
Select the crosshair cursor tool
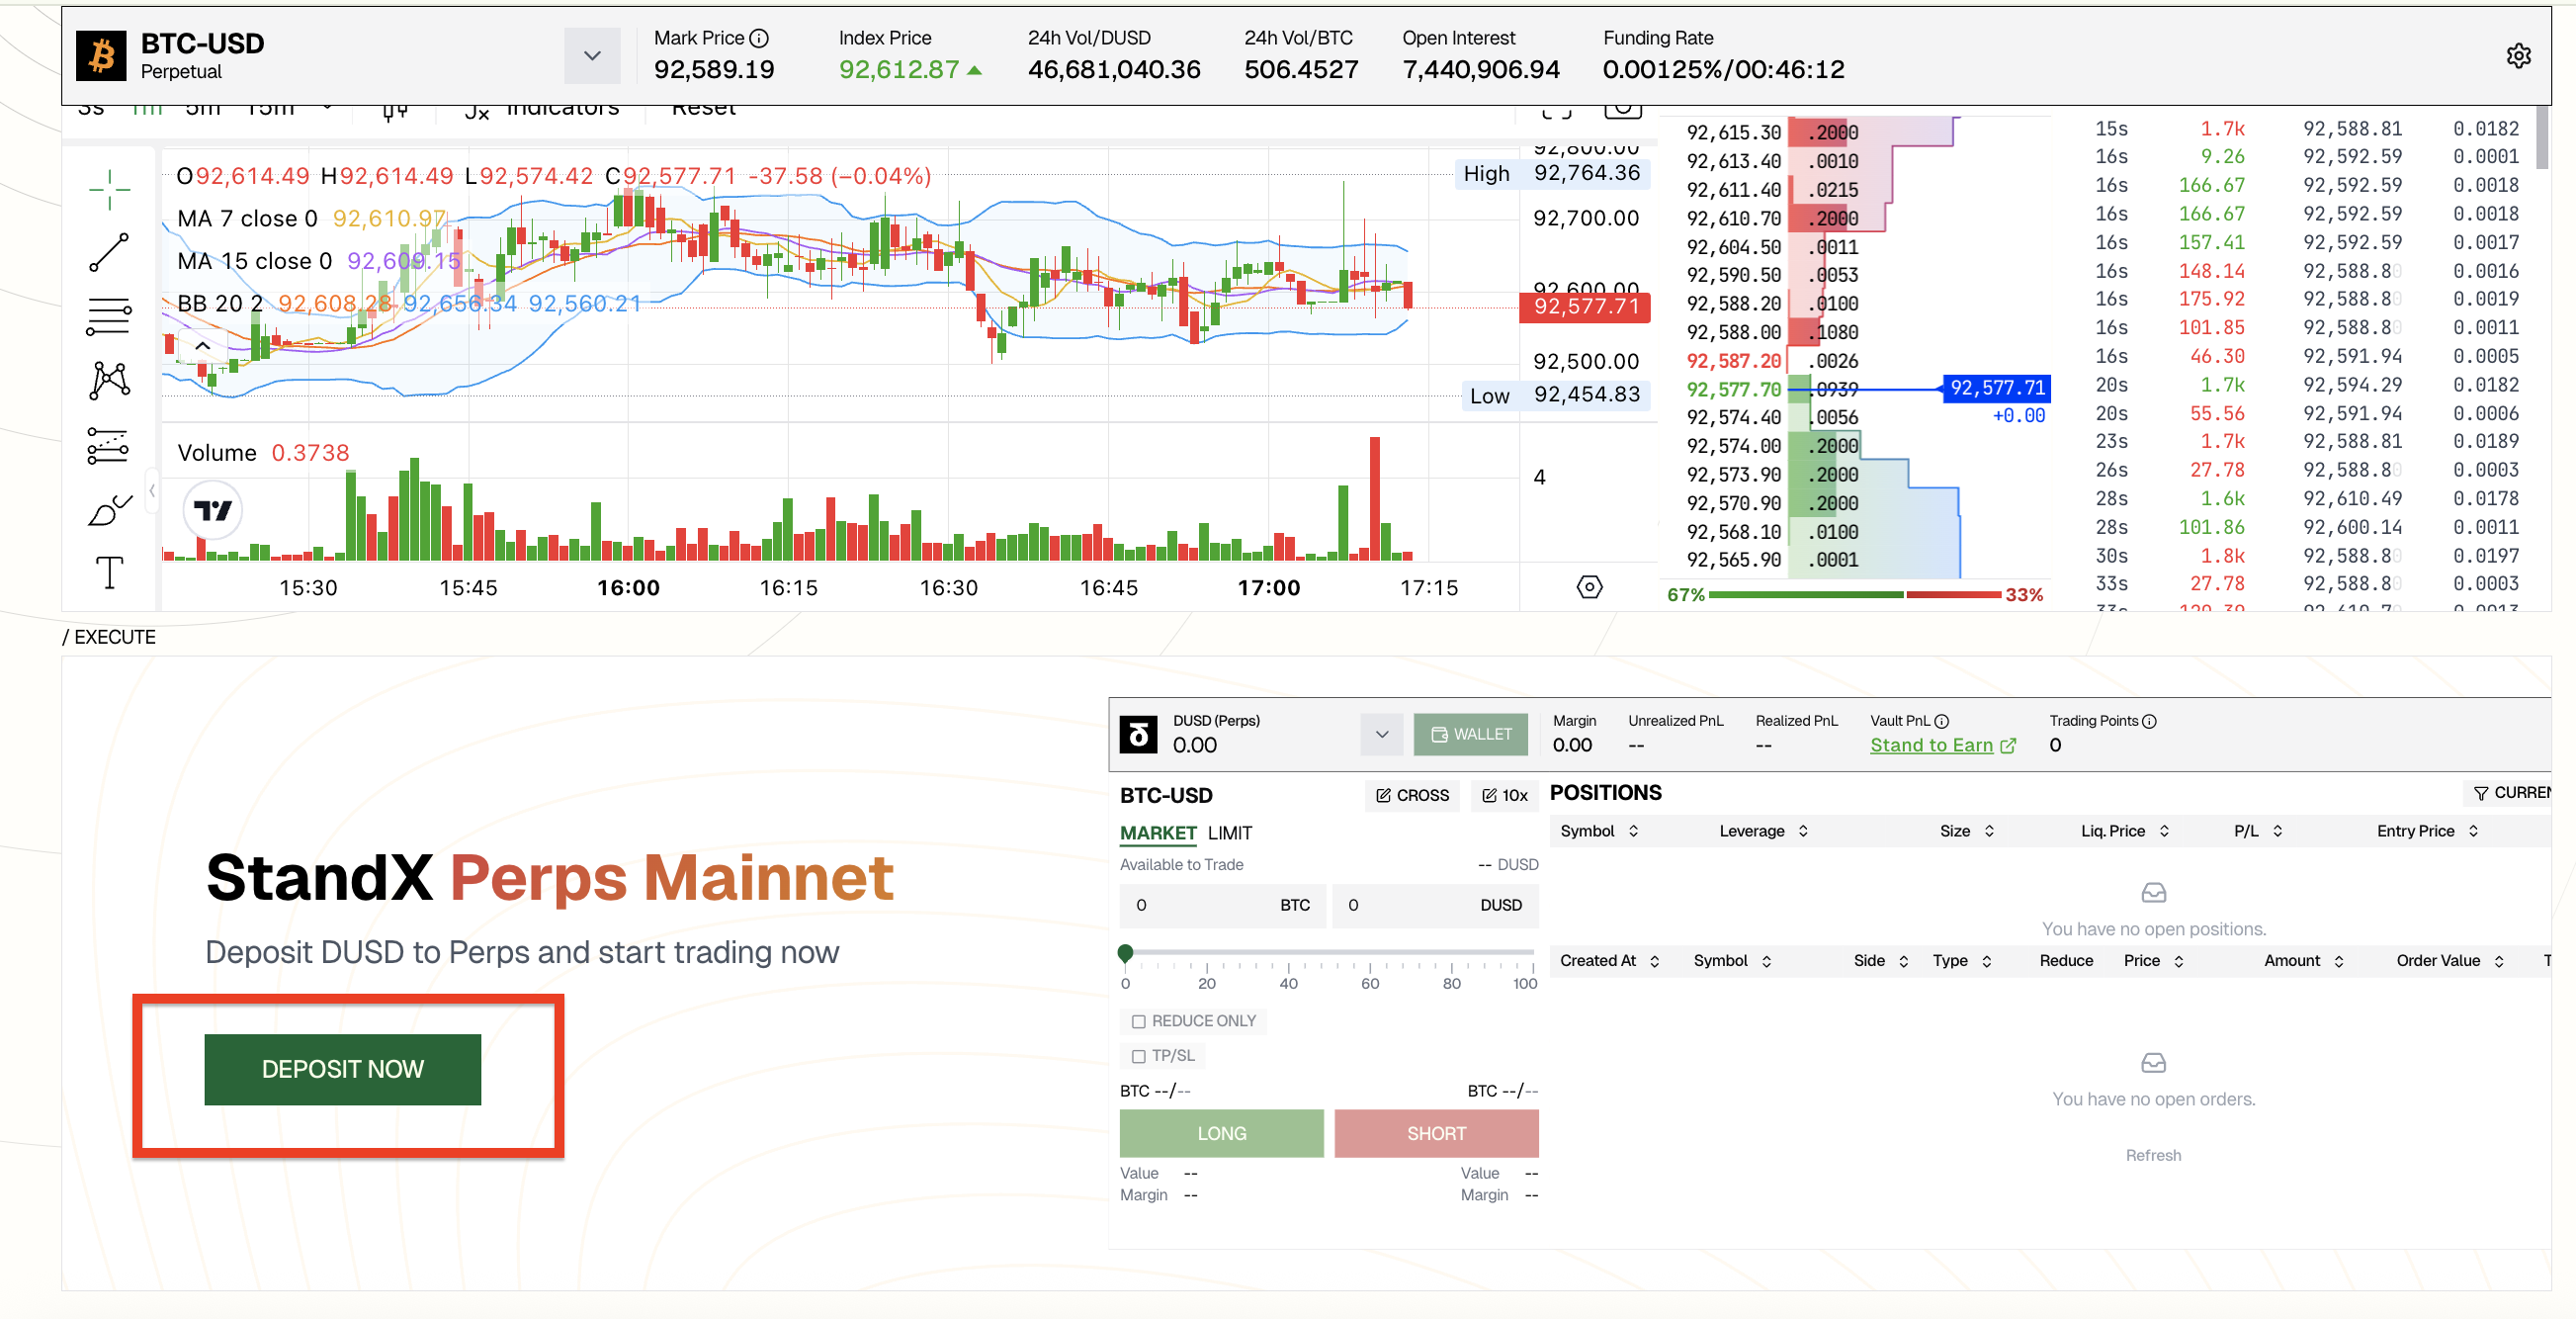(x=109, y=189)
